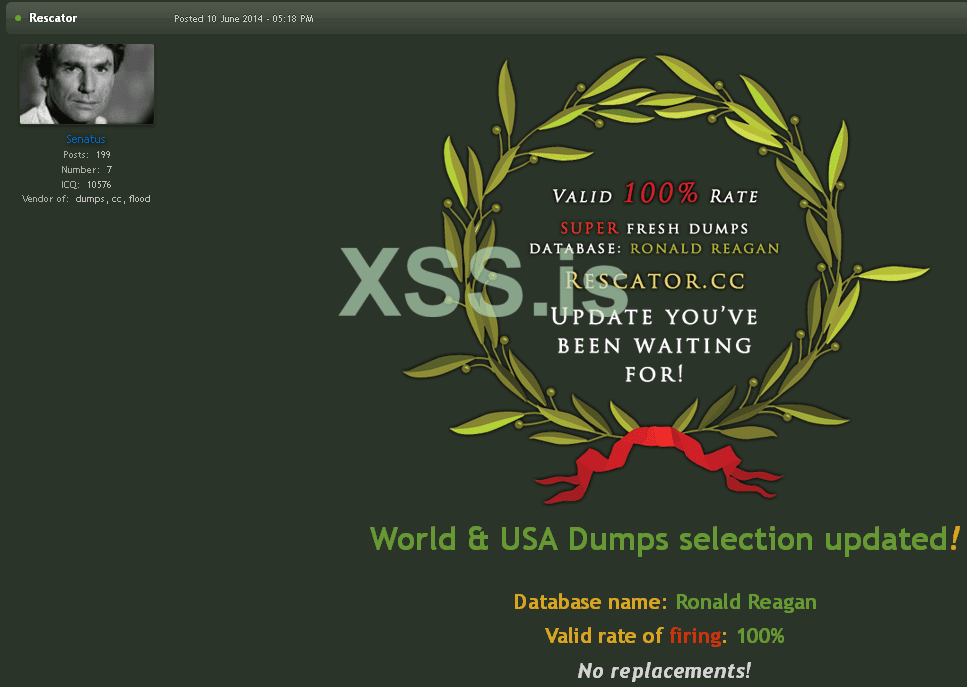This screenshot has width=967, height=687.
Task: Click 'Valid 100% Rate' text in banner
Action: pyautogui.click(x=655, y=194)
